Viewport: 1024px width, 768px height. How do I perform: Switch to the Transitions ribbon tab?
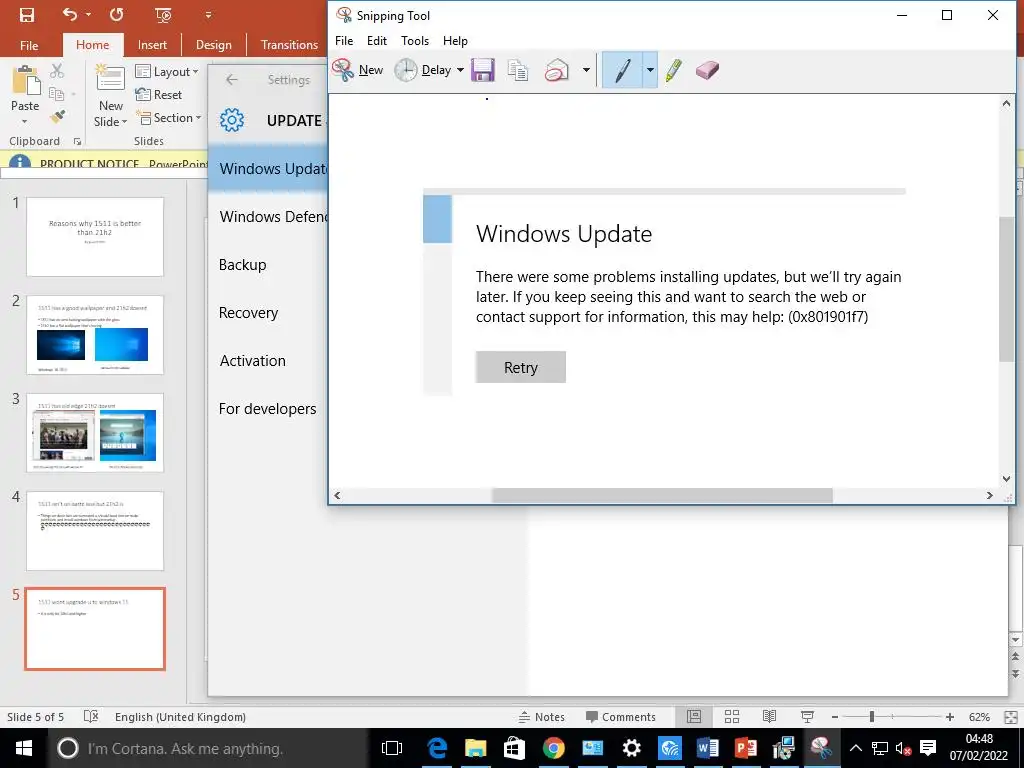289,45
